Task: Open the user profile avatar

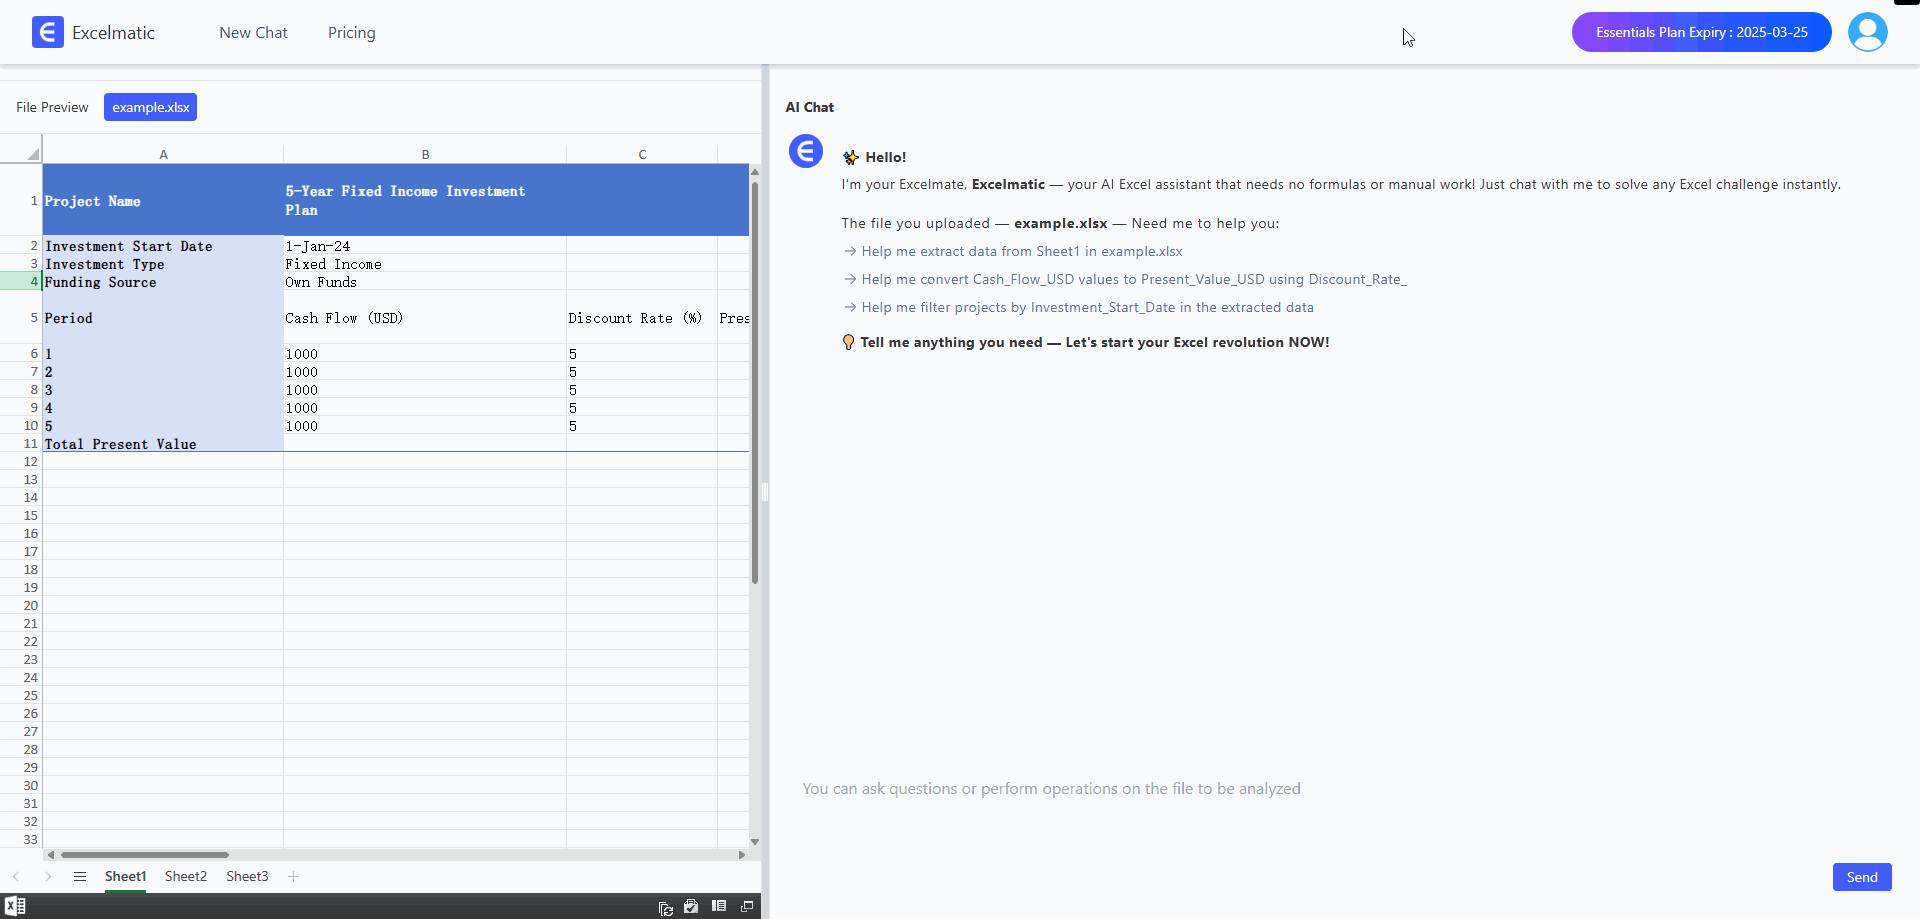Action: 1867,32
